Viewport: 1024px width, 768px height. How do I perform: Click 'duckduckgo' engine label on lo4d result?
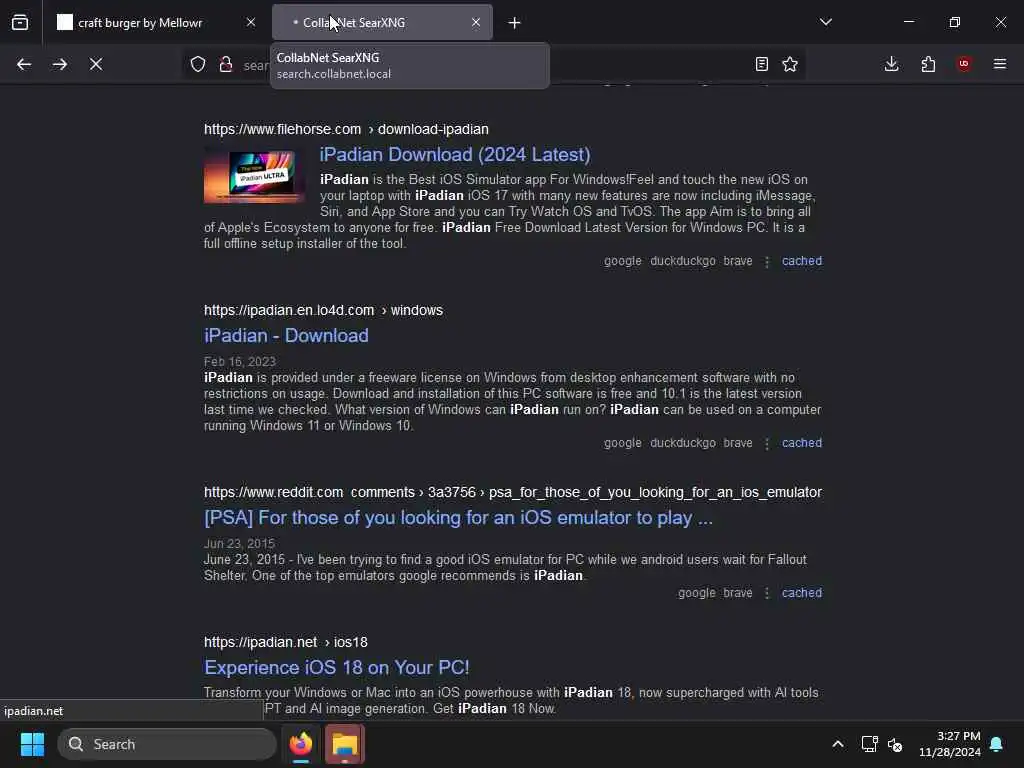point(682,443)
